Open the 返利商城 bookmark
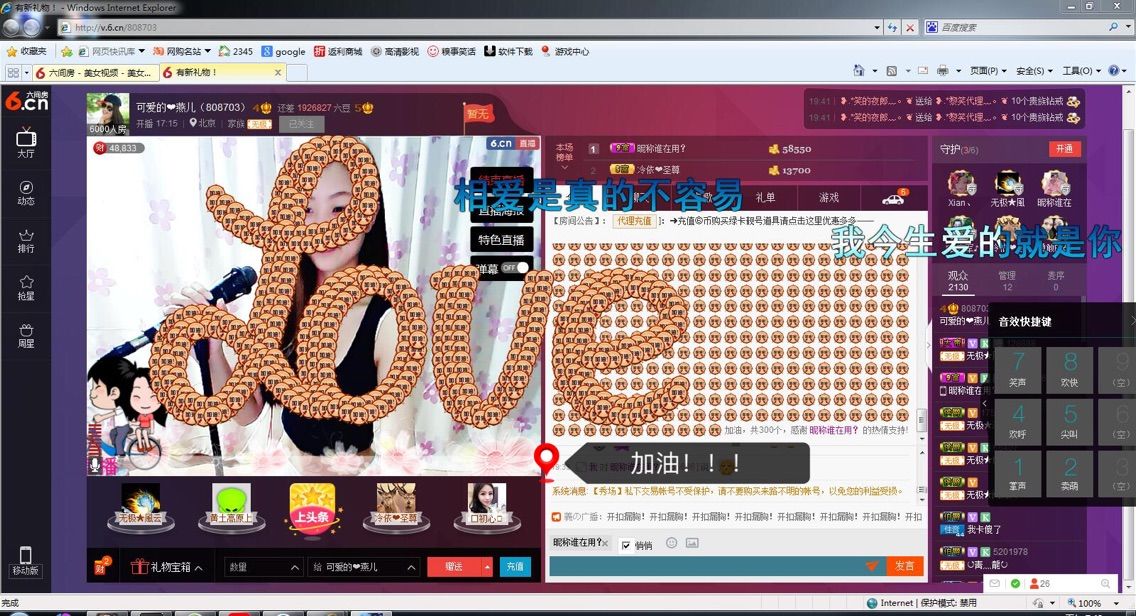Viewport: 1136px width, 616px height. coord(338,51)
